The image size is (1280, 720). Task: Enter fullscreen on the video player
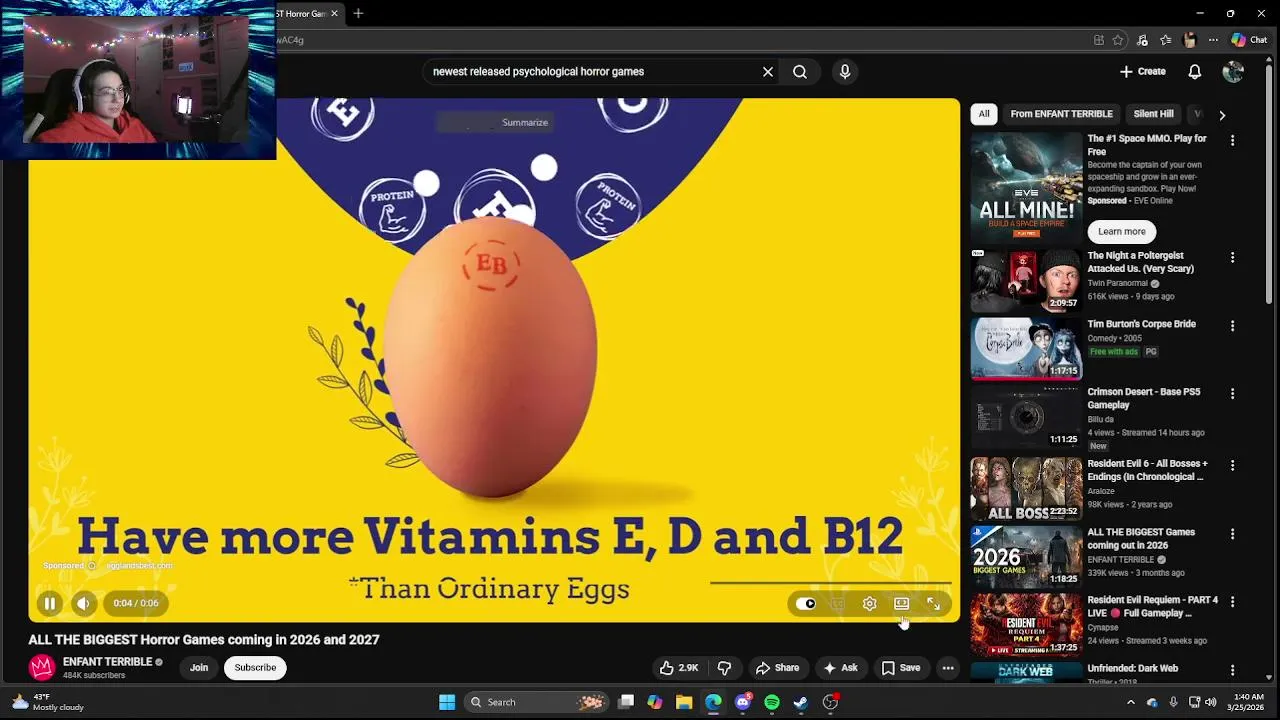(x=933, y=604)
